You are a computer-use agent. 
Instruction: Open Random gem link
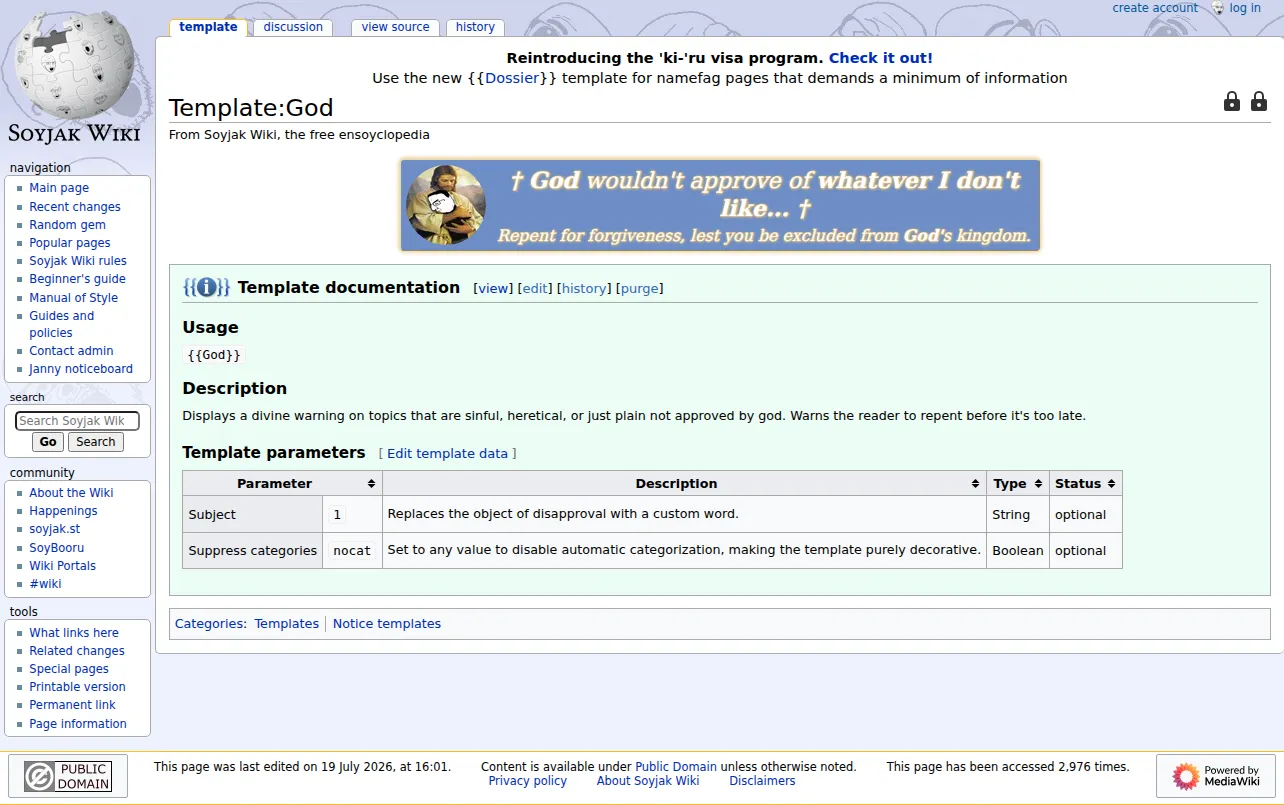[x=67, y=225]
